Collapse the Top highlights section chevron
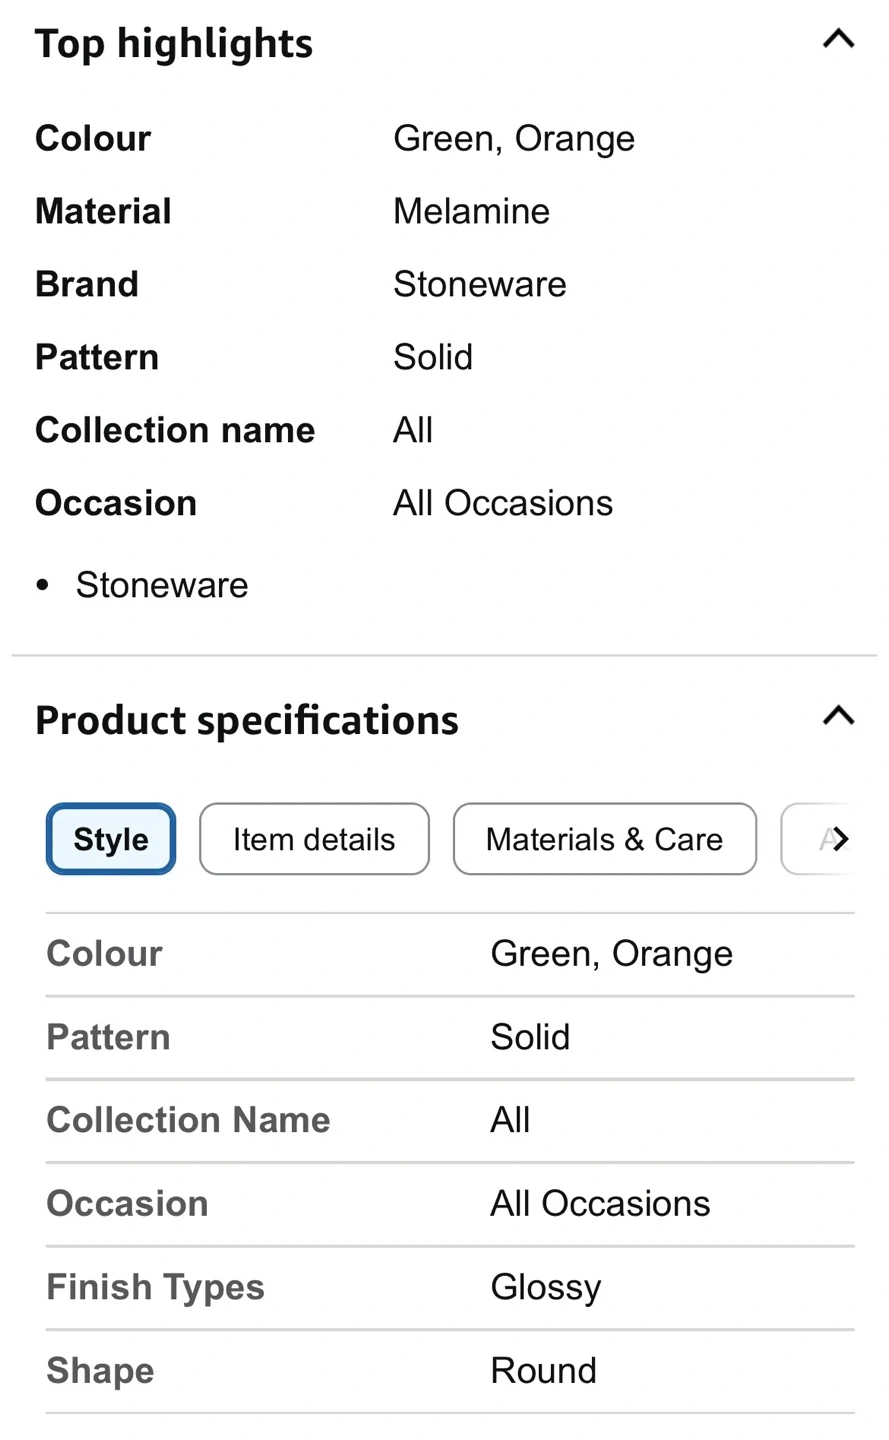 coord(838,40)
